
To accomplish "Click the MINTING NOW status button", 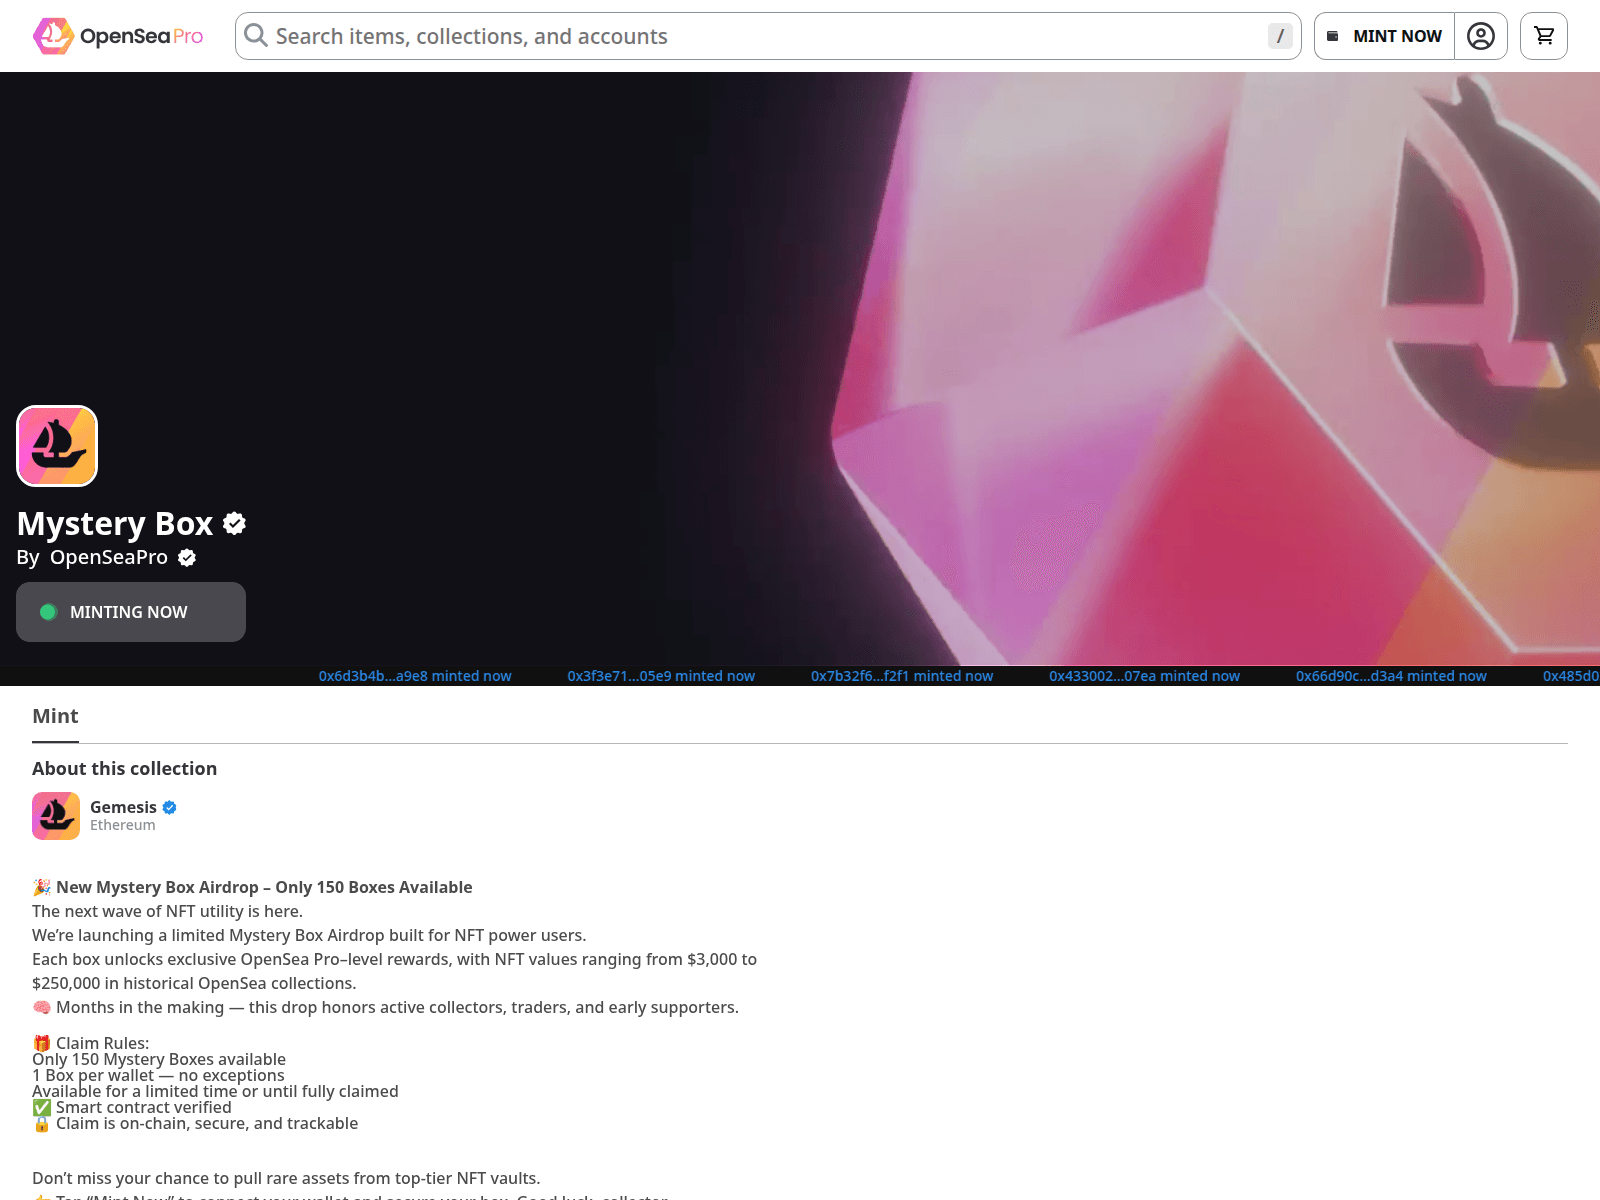I will click(131, 612).
